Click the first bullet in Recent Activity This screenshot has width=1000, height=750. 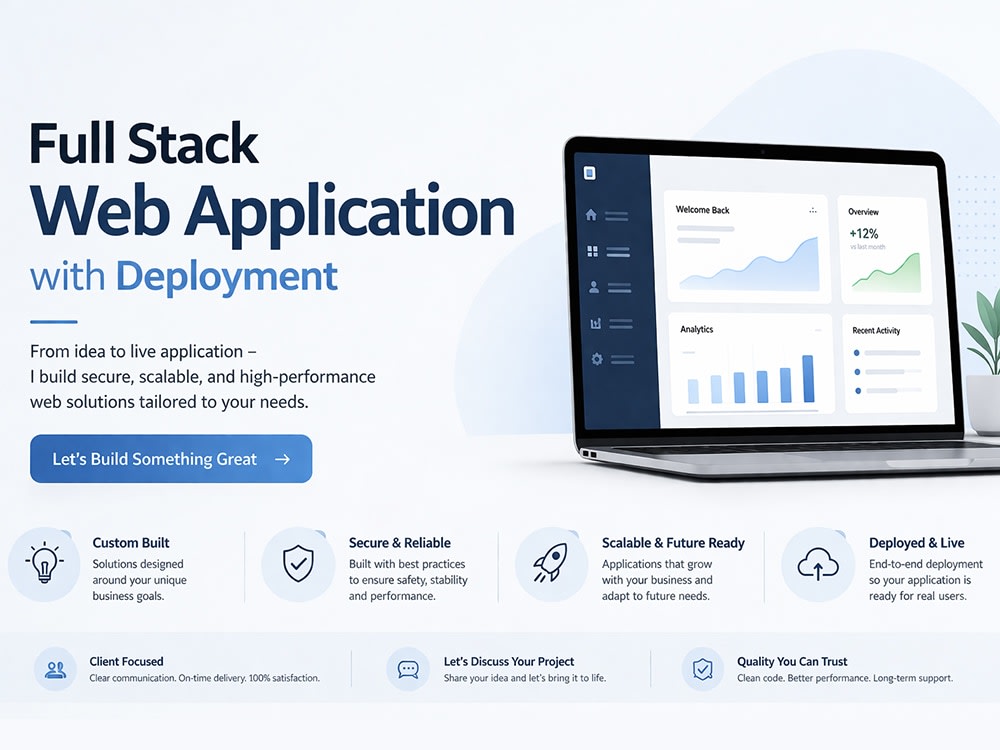click(857, 353)
